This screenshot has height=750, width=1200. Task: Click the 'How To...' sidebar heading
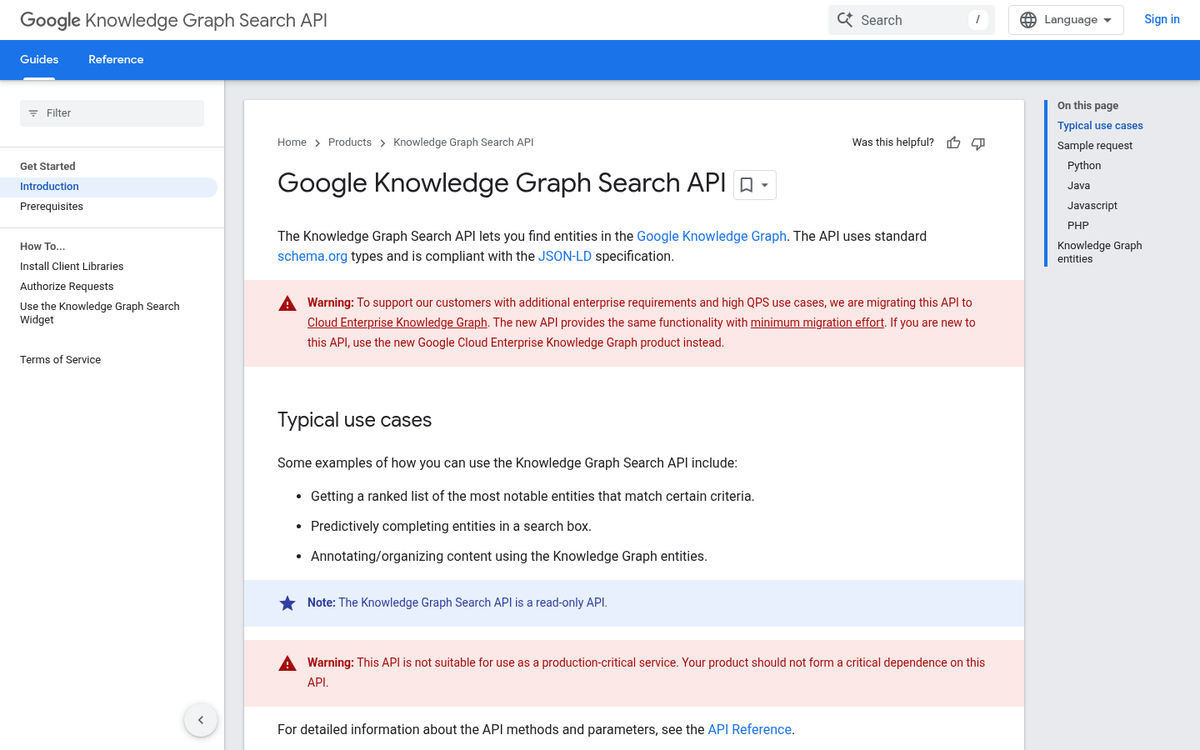(42, 246)
